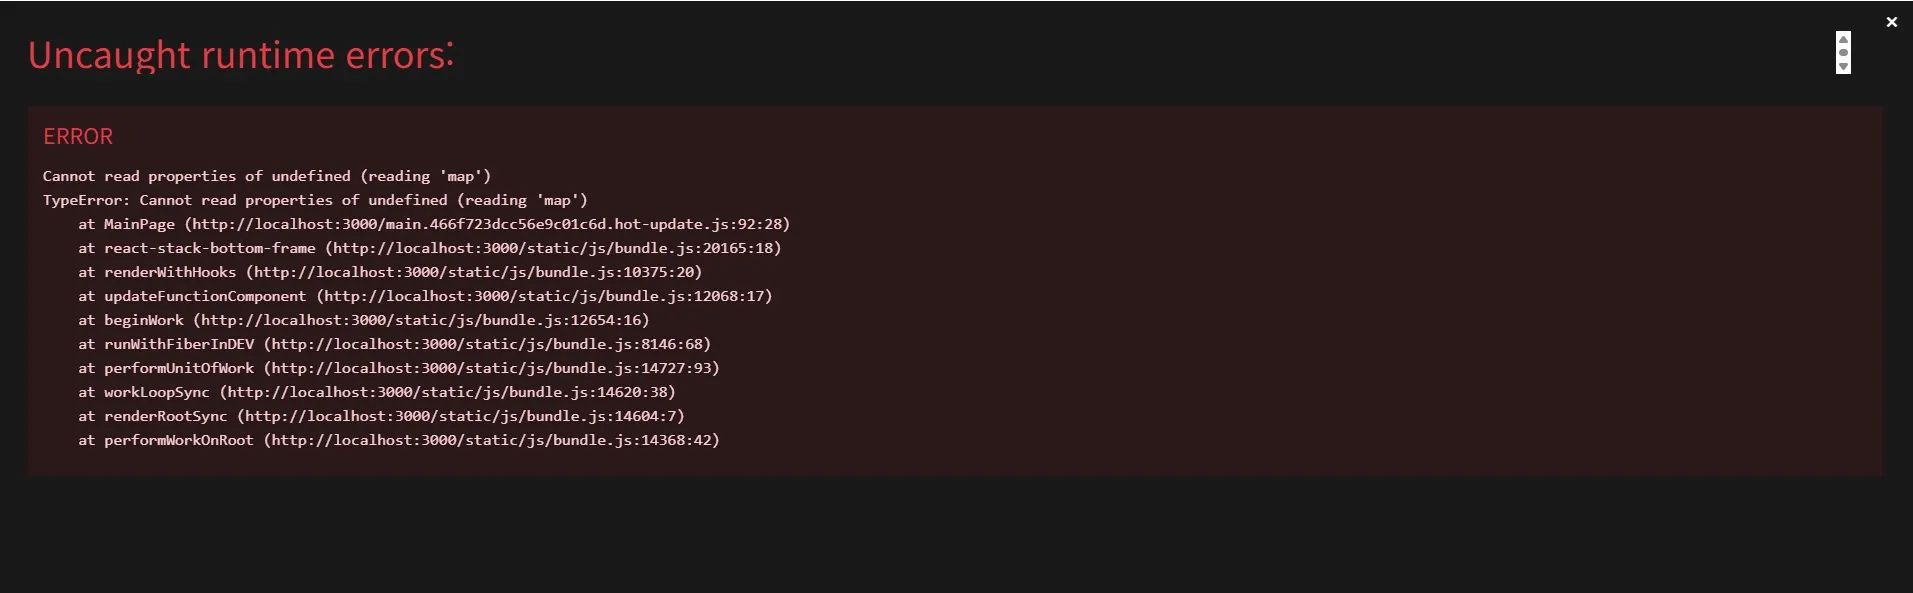Image resolution: width=1913 pixels, height=593 pixels.
Task: Click the 'Uncaught runtime errors:' title
Action: point(241,55)
